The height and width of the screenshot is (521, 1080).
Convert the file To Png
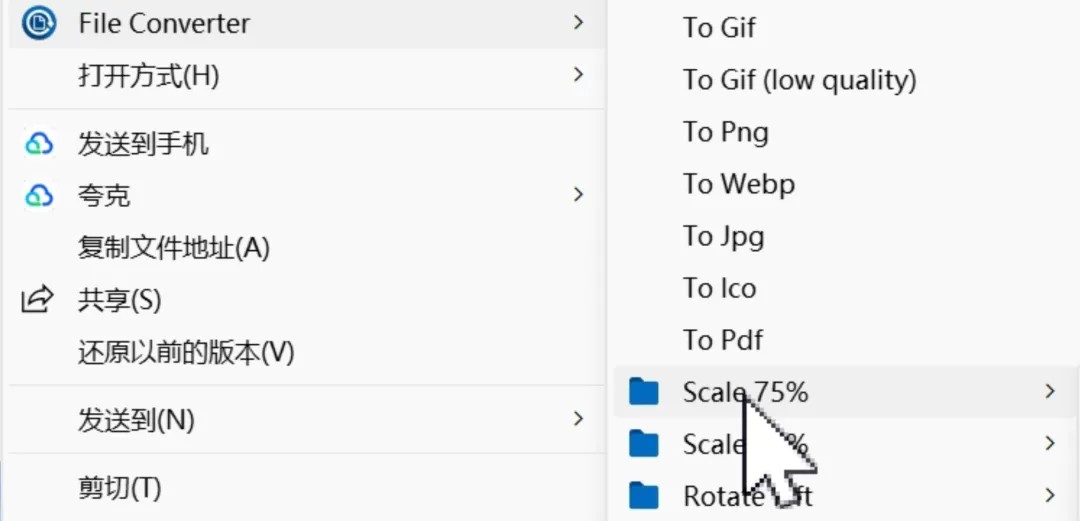726,132
